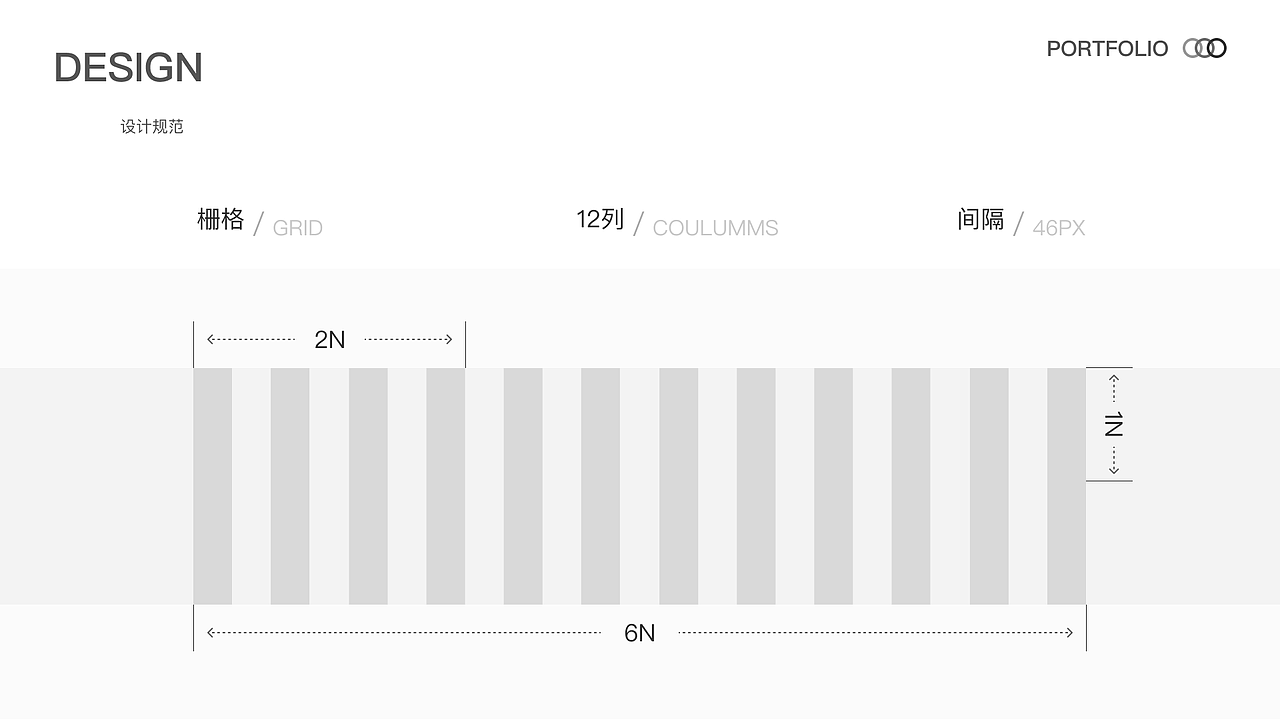This screenshot has width=1280, height=720.
Task: Click the 间隔 heading
Action: point(980,220)
